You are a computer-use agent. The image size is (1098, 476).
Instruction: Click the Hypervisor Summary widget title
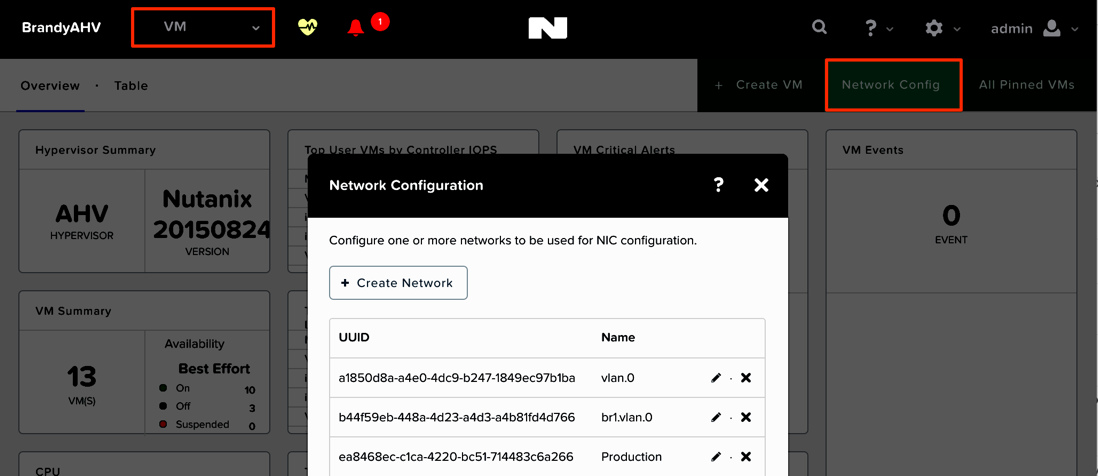95,150
